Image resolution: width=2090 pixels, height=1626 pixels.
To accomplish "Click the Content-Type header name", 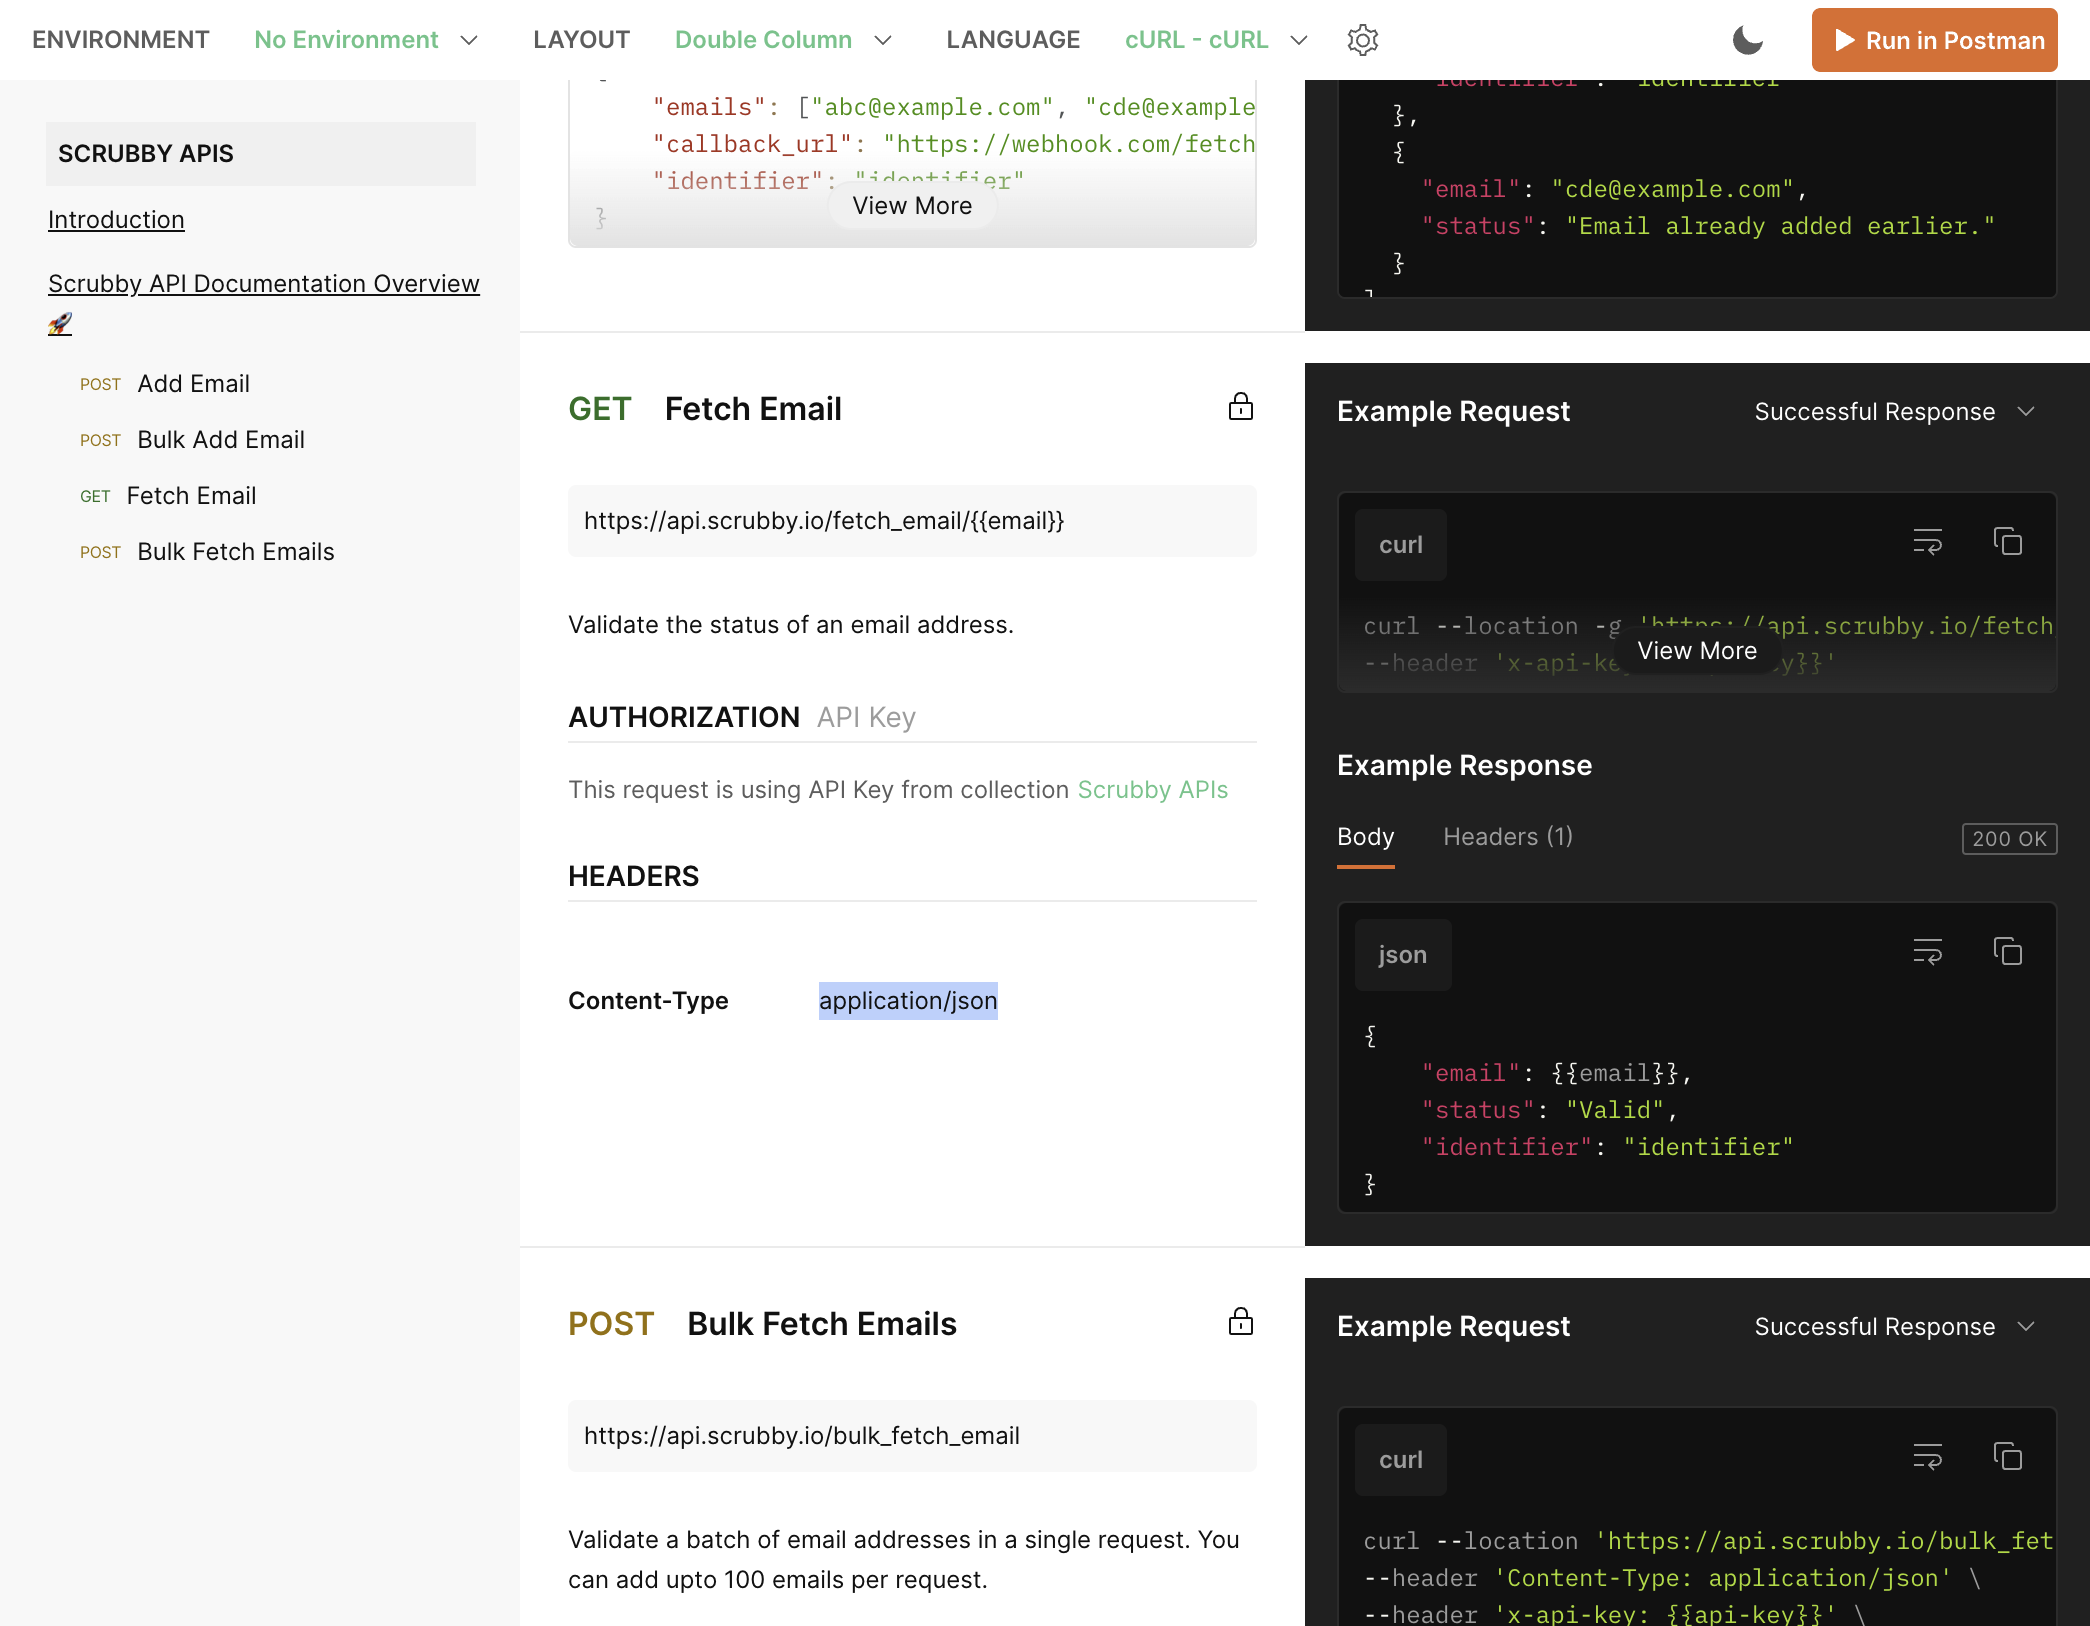I will click(x=648, y=1001).
